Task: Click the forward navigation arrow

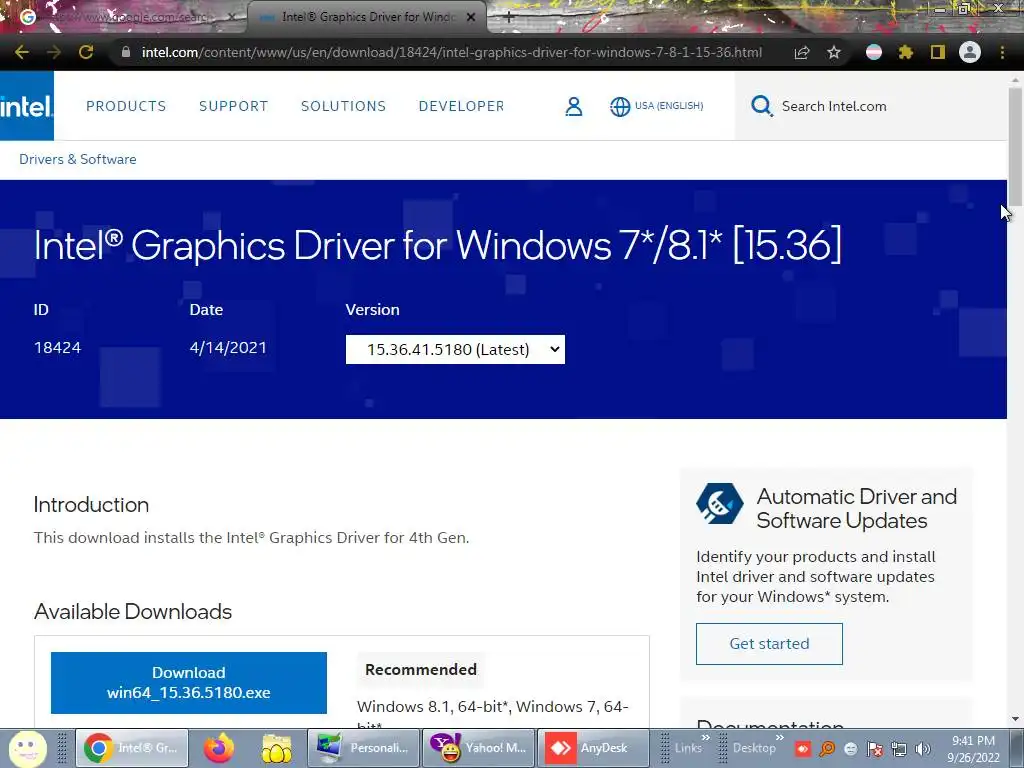Action: point(54,52)
